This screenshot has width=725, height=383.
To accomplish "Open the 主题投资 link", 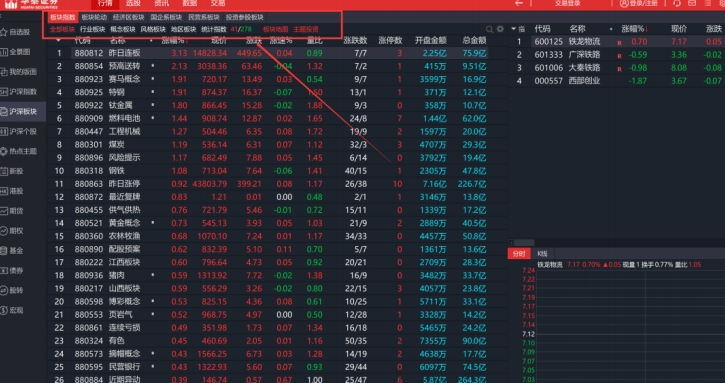I will point(306,29).
